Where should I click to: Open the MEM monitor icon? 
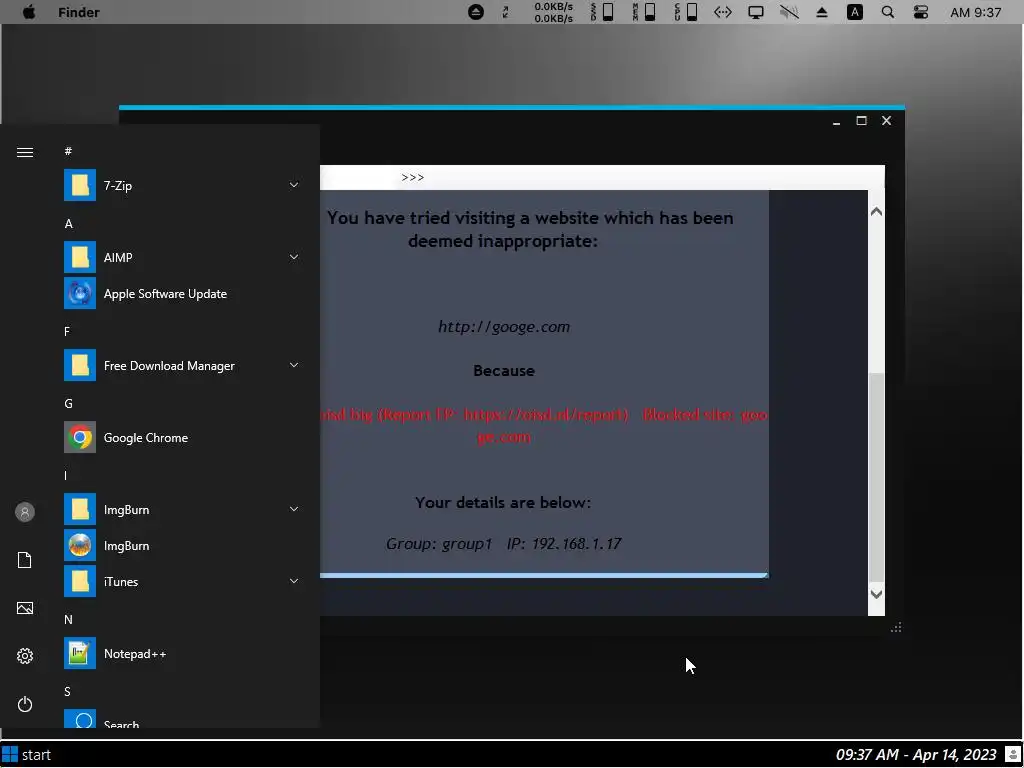[644, 12]
